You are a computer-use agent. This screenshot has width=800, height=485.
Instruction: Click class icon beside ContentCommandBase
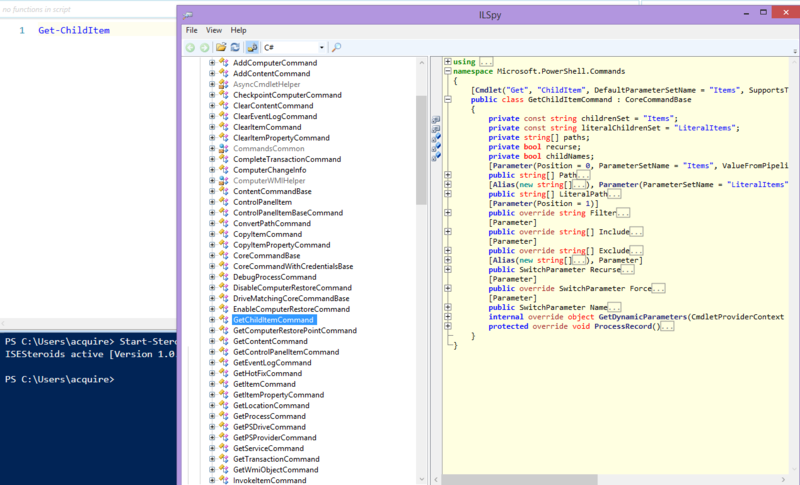click(x=223, y=191)
